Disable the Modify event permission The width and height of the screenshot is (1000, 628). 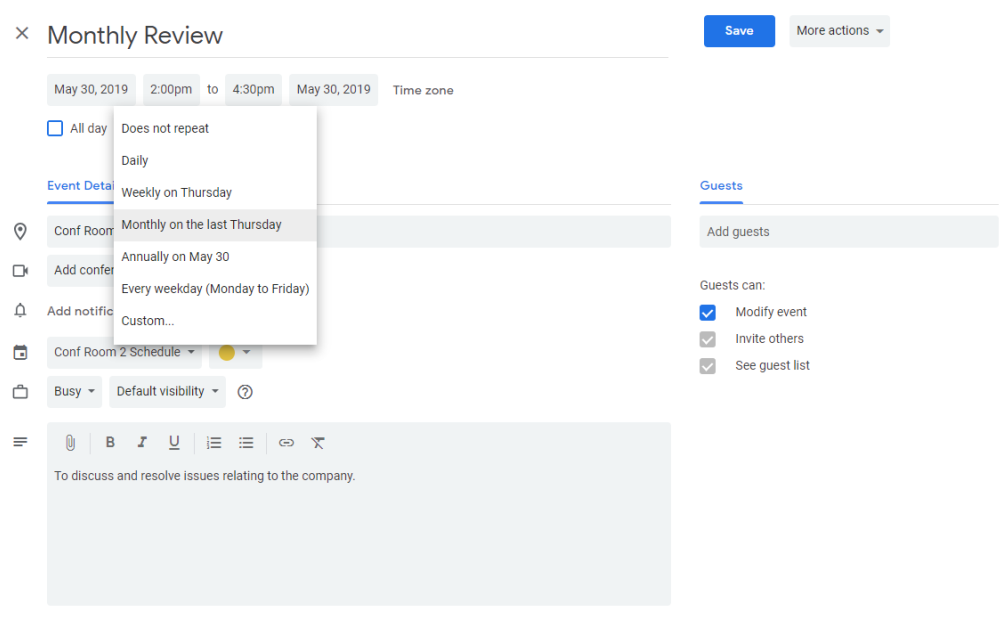click(x=707, y=312)
